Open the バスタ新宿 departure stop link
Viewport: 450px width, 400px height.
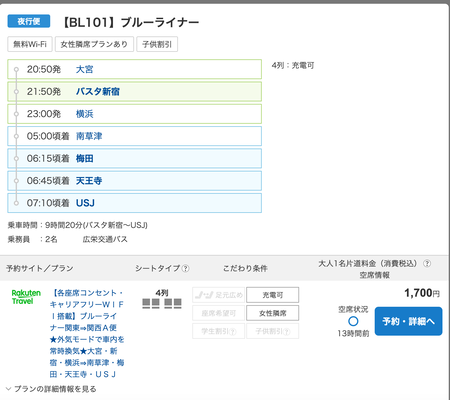click(98, 92)
